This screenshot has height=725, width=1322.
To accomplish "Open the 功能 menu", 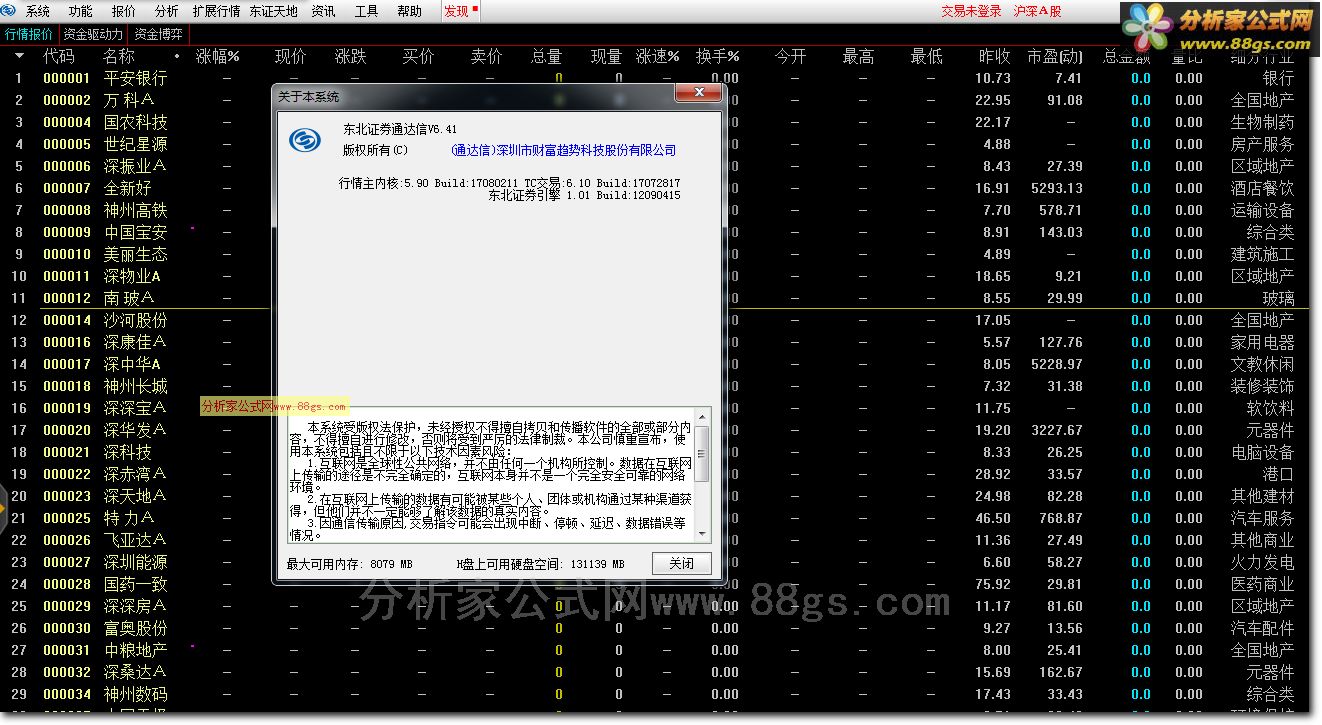I will click(x=81, y=12).
